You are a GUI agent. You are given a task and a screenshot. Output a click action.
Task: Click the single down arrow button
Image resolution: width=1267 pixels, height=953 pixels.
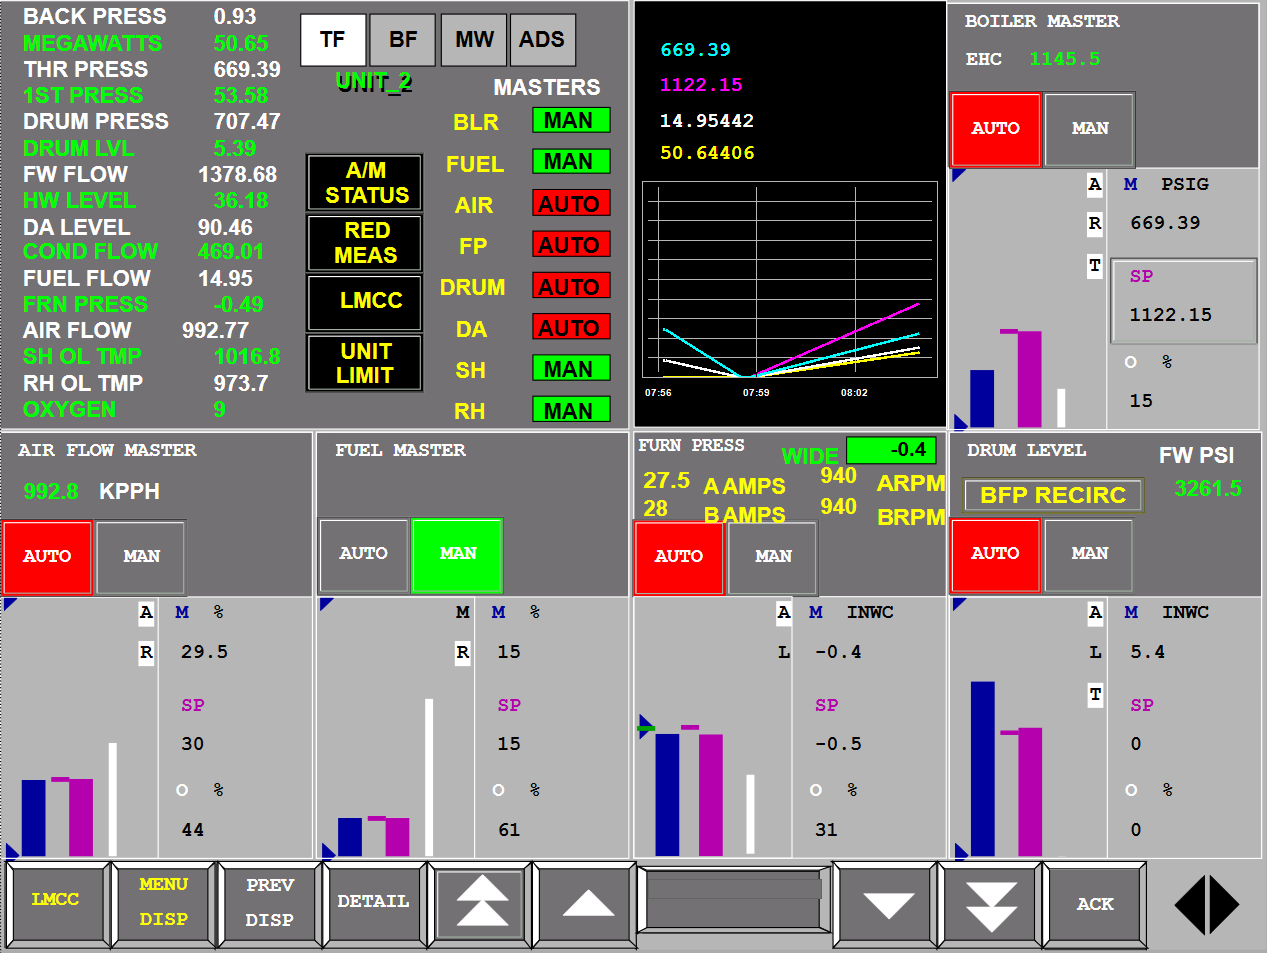(x=887, y=904)
